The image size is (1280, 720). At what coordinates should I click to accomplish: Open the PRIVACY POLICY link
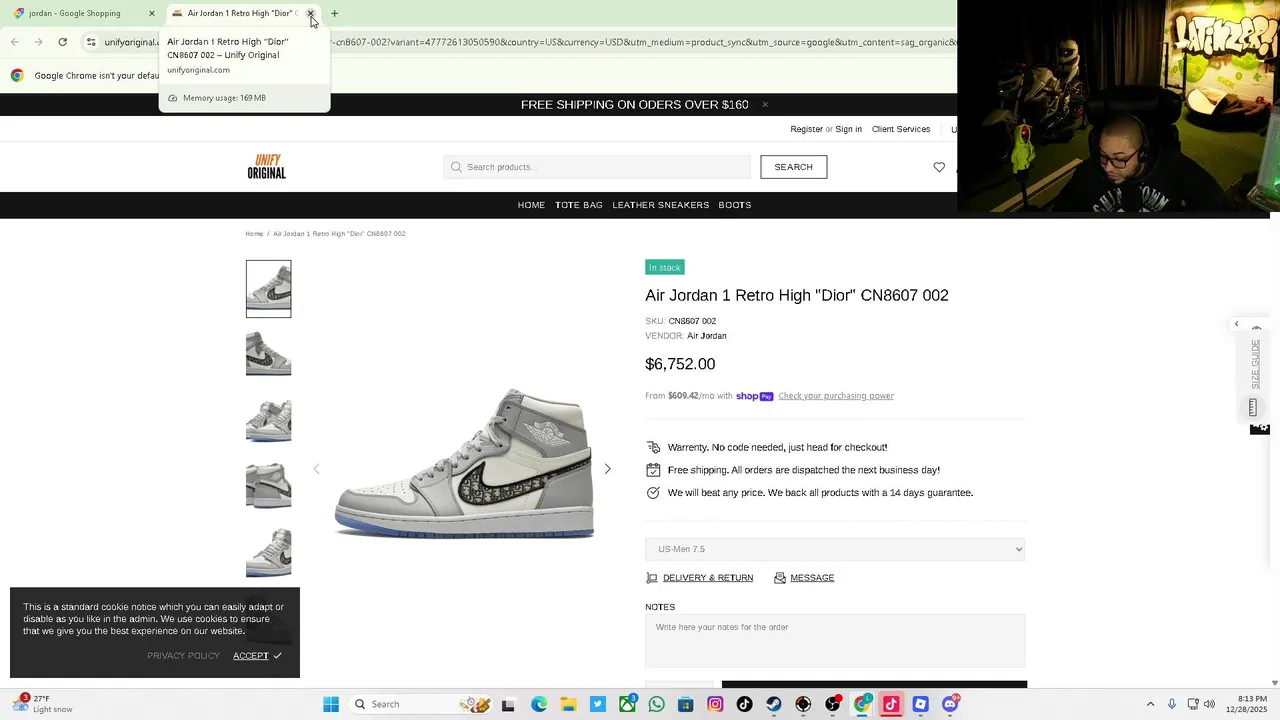(183, 656)
